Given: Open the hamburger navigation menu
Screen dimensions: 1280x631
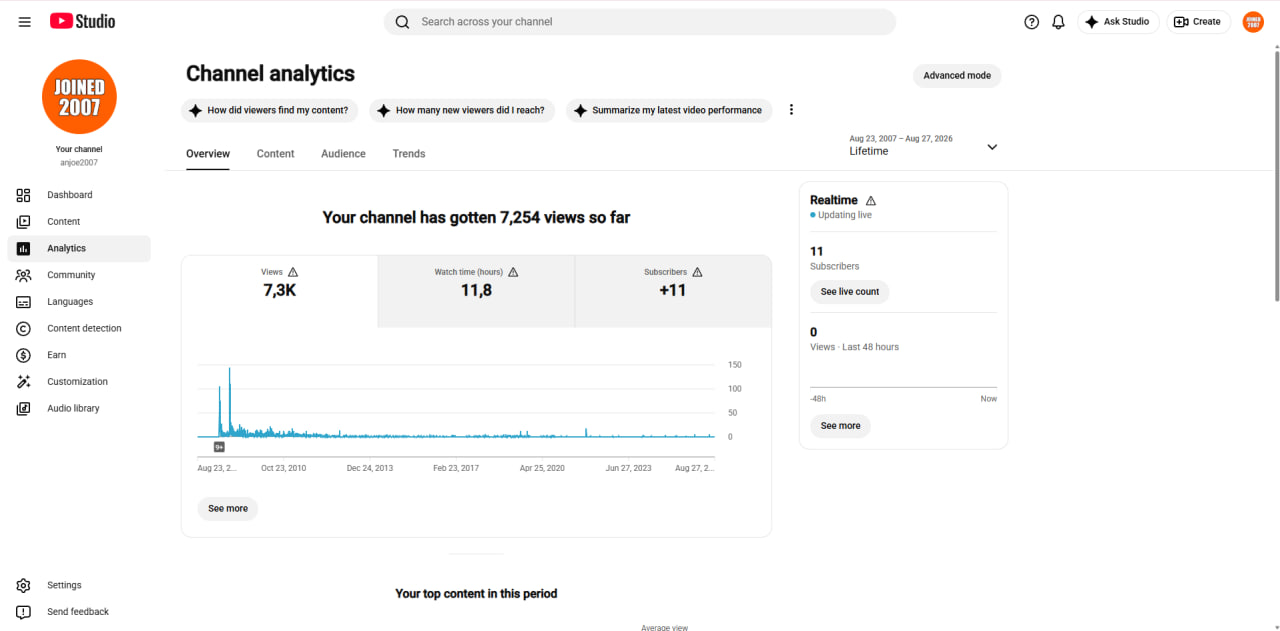Looking at the screenshot, I should (x=25, y=22).
